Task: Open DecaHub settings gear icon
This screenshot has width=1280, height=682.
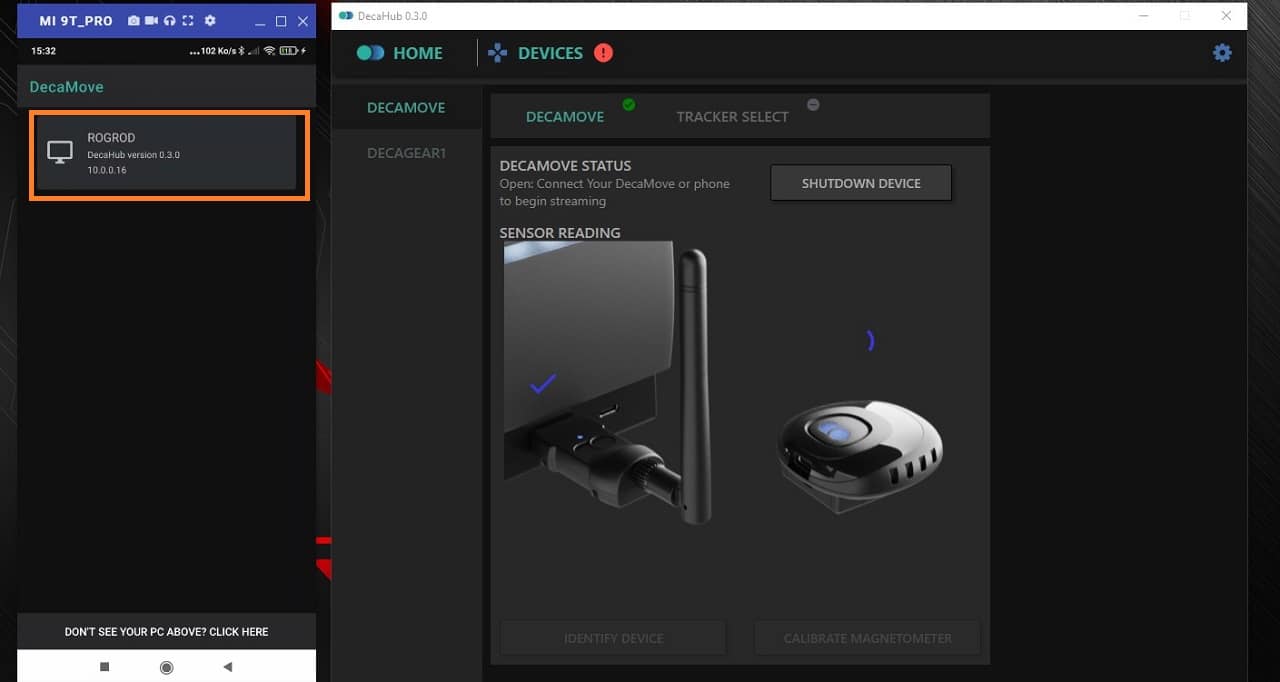Action: pyautogui.click(x=1222, y=53)
